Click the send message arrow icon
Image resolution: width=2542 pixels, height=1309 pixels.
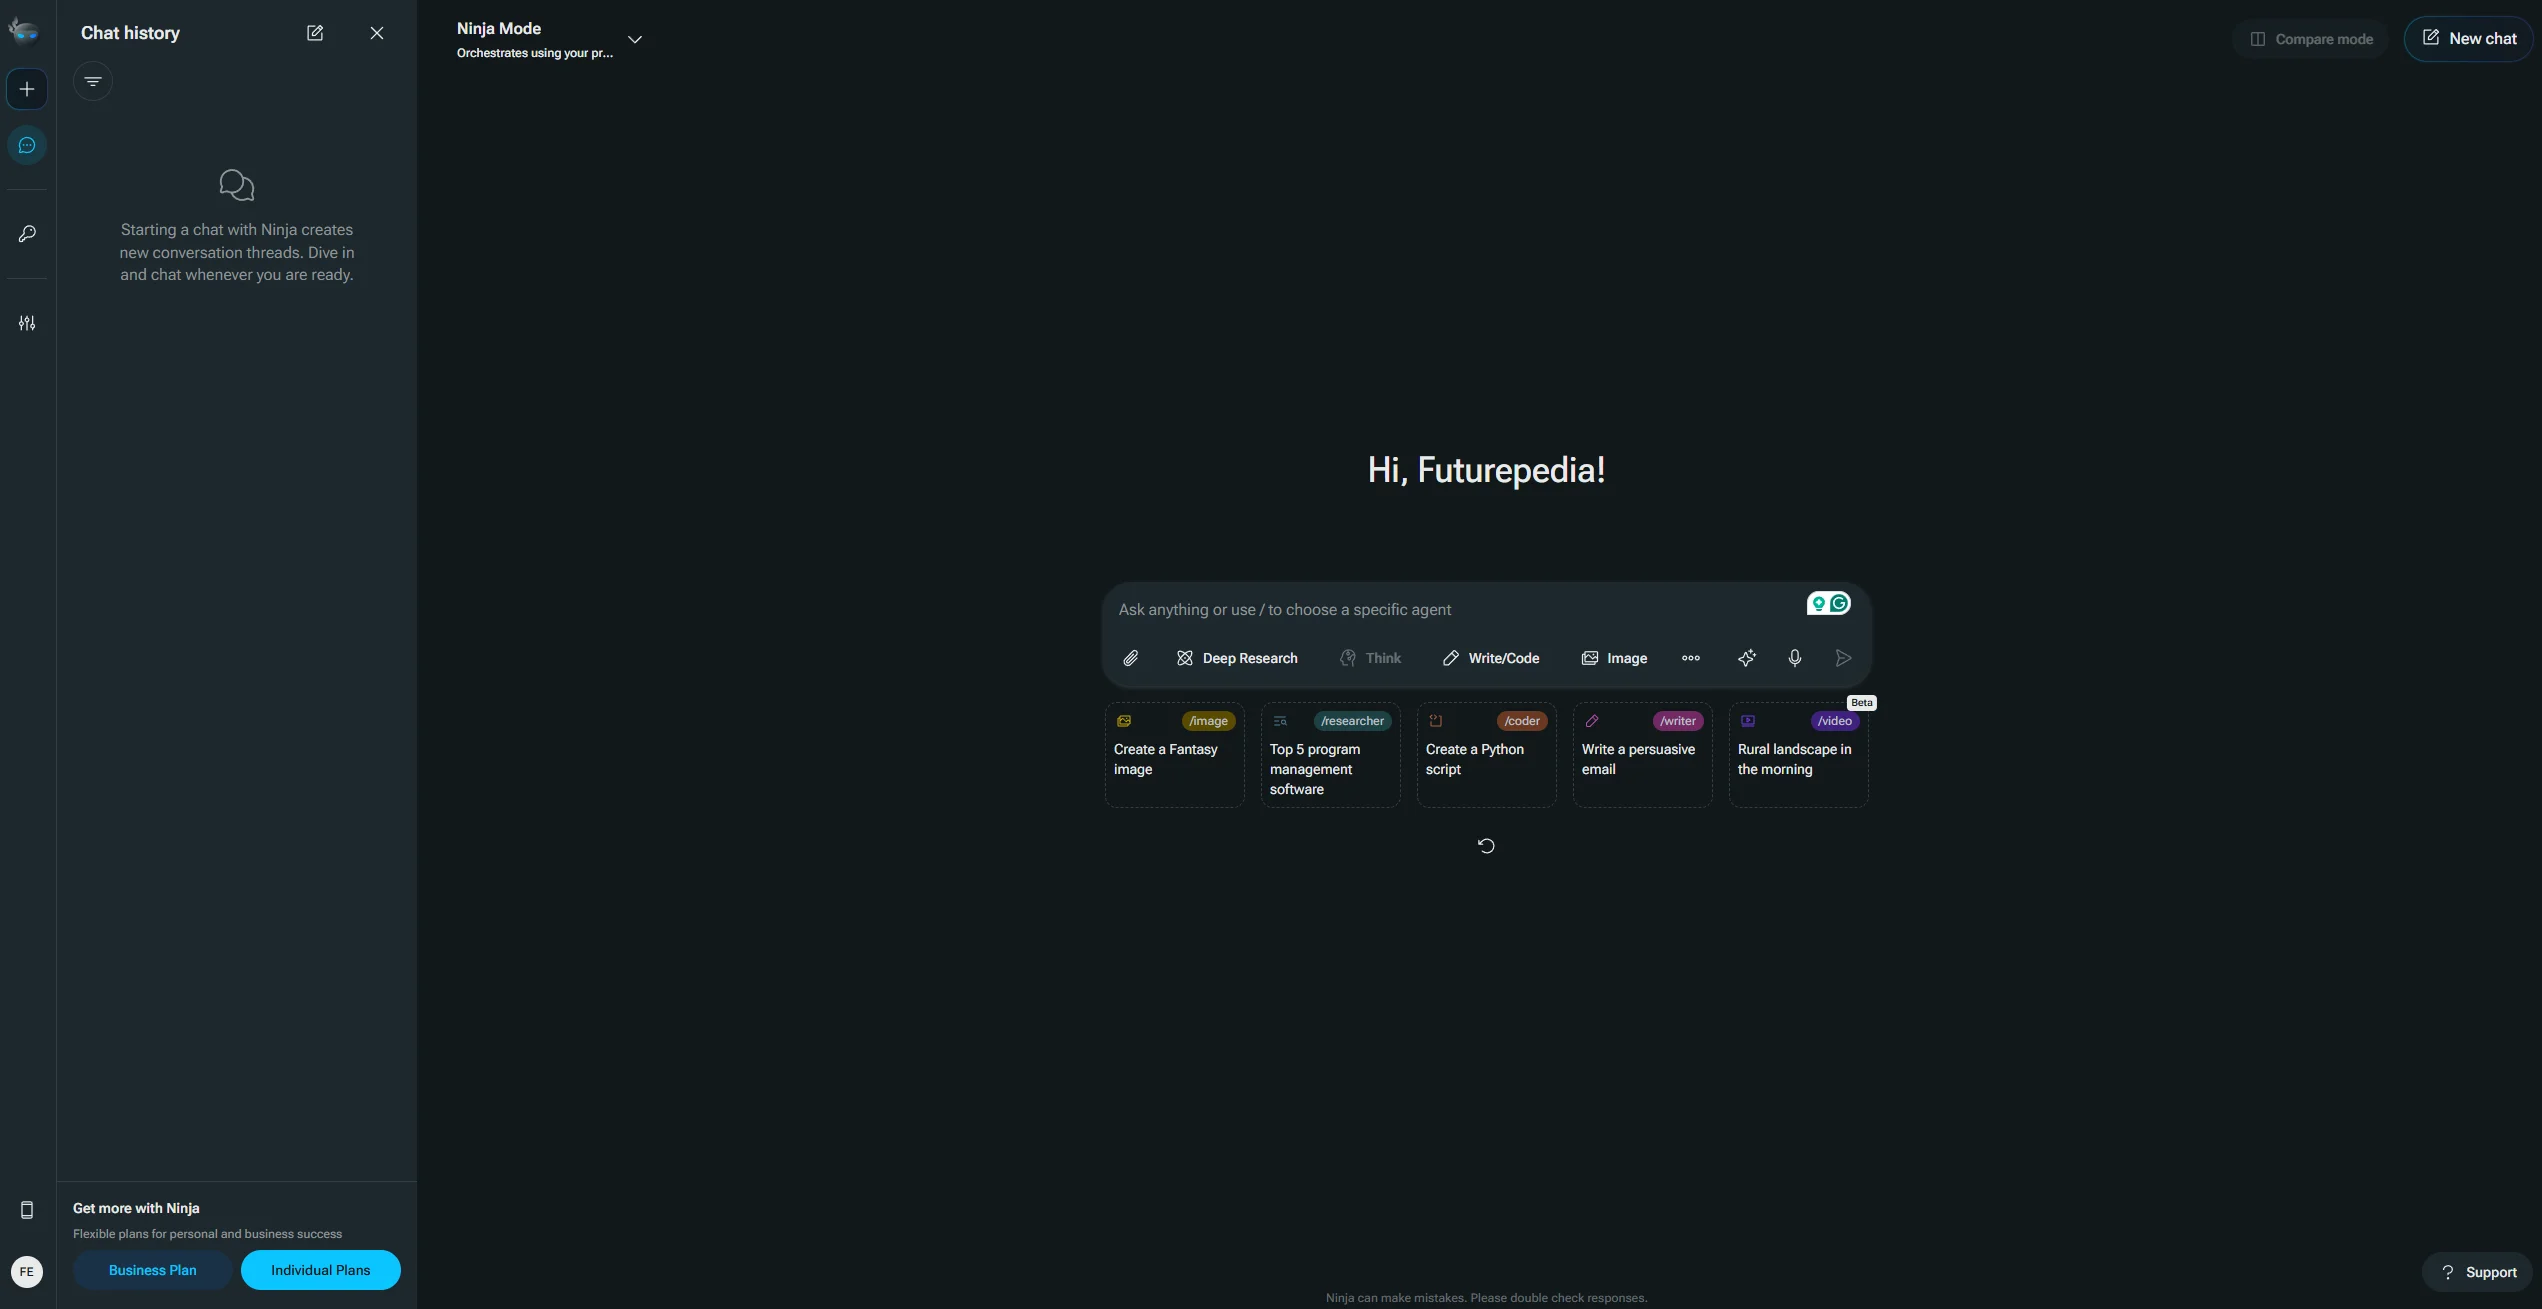(1843, 658)
